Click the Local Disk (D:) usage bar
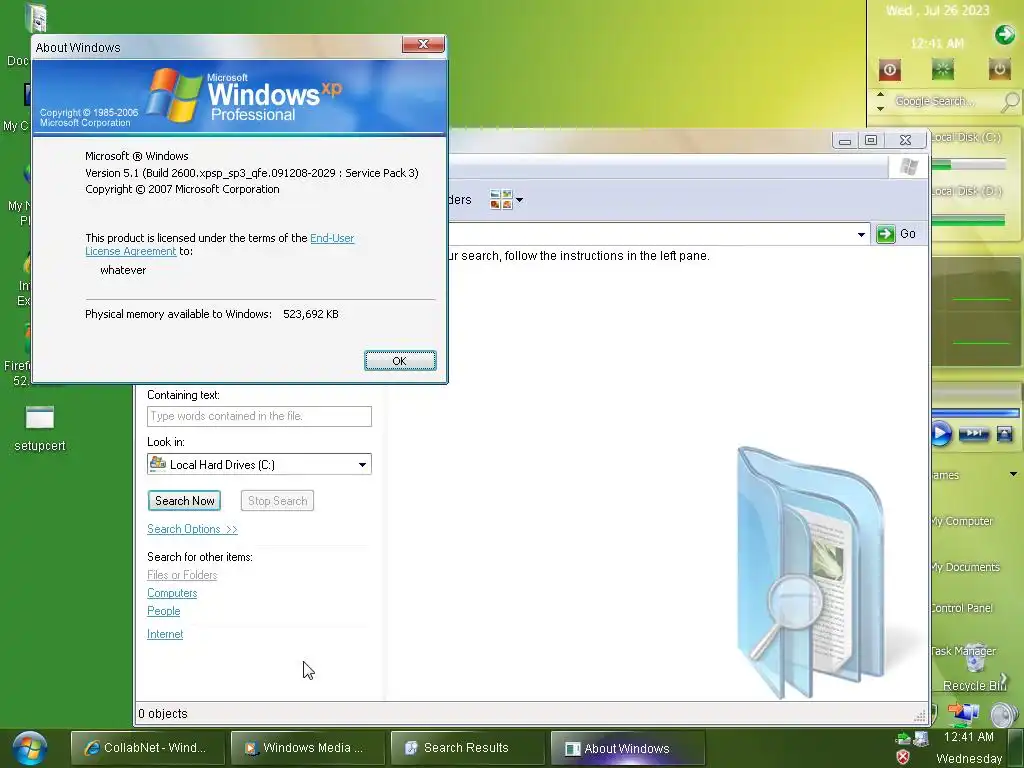The width and height of the screenshot is (1024, 768). point(968,221)
